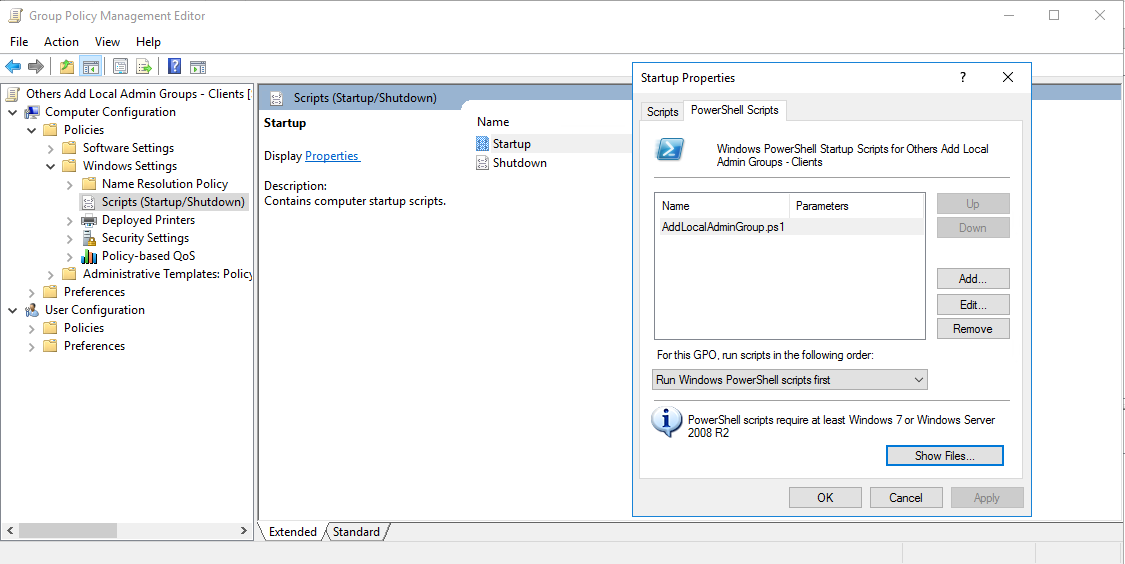
Task: Open the Action menu
Action: (x=62, y=42)
